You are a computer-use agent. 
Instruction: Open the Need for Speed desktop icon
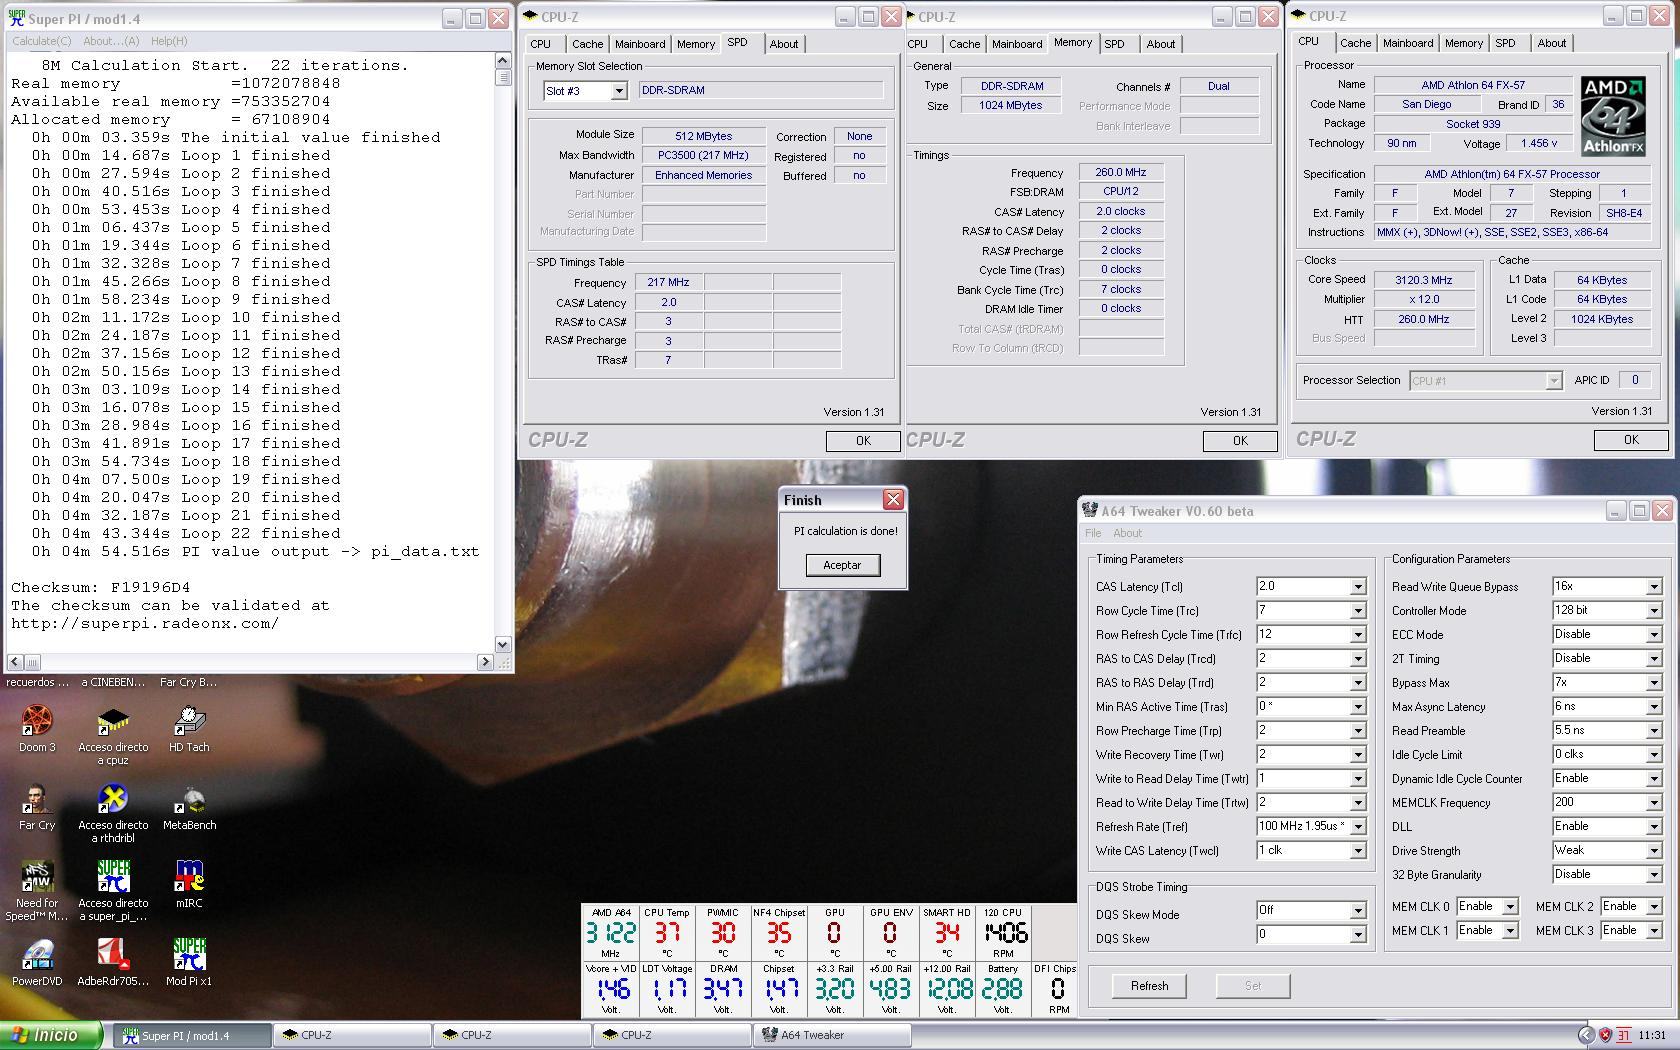coord(37,878)
